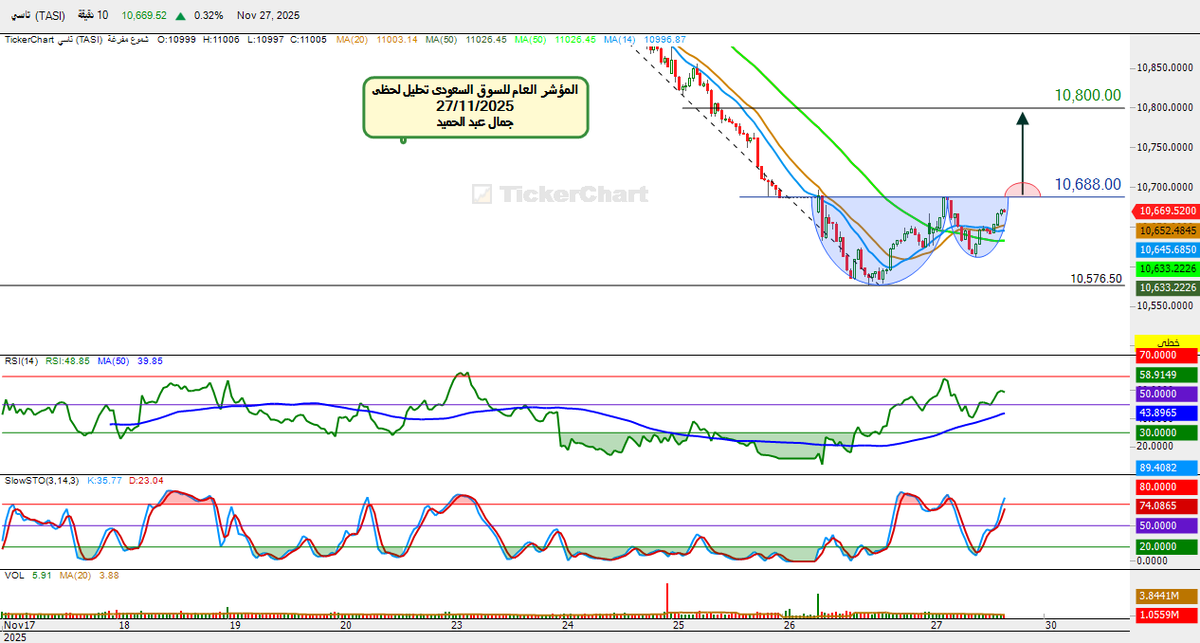Click day 27 on time axis
Image resolution: width=1200 pixels, height=643 pixels.
936,626
